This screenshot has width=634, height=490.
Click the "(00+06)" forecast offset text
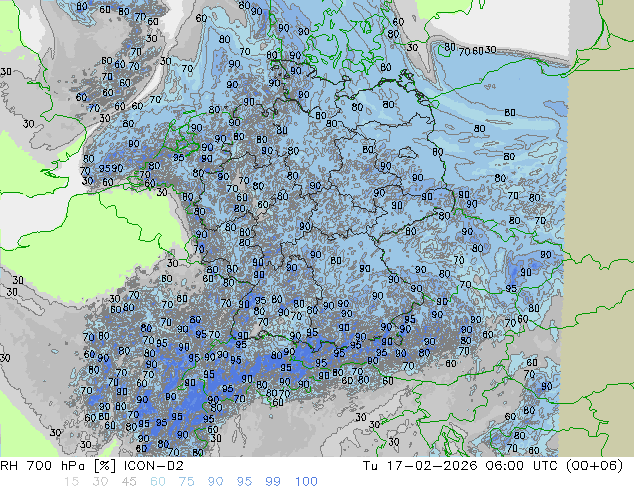(x=594, y=466)
